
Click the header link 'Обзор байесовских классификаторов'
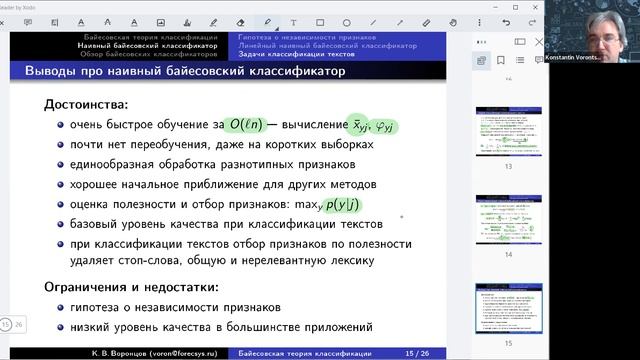pyautogui.click(x=149, y=54)
